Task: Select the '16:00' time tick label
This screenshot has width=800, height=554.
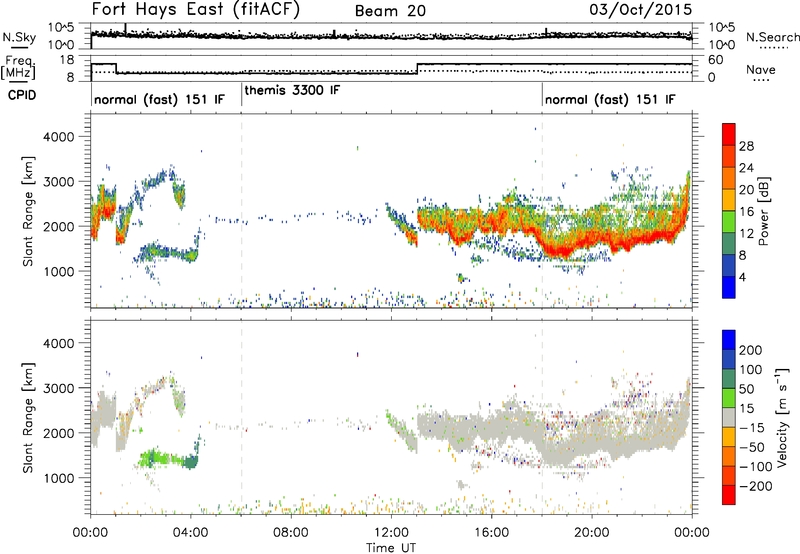Action: coord(491,533)
